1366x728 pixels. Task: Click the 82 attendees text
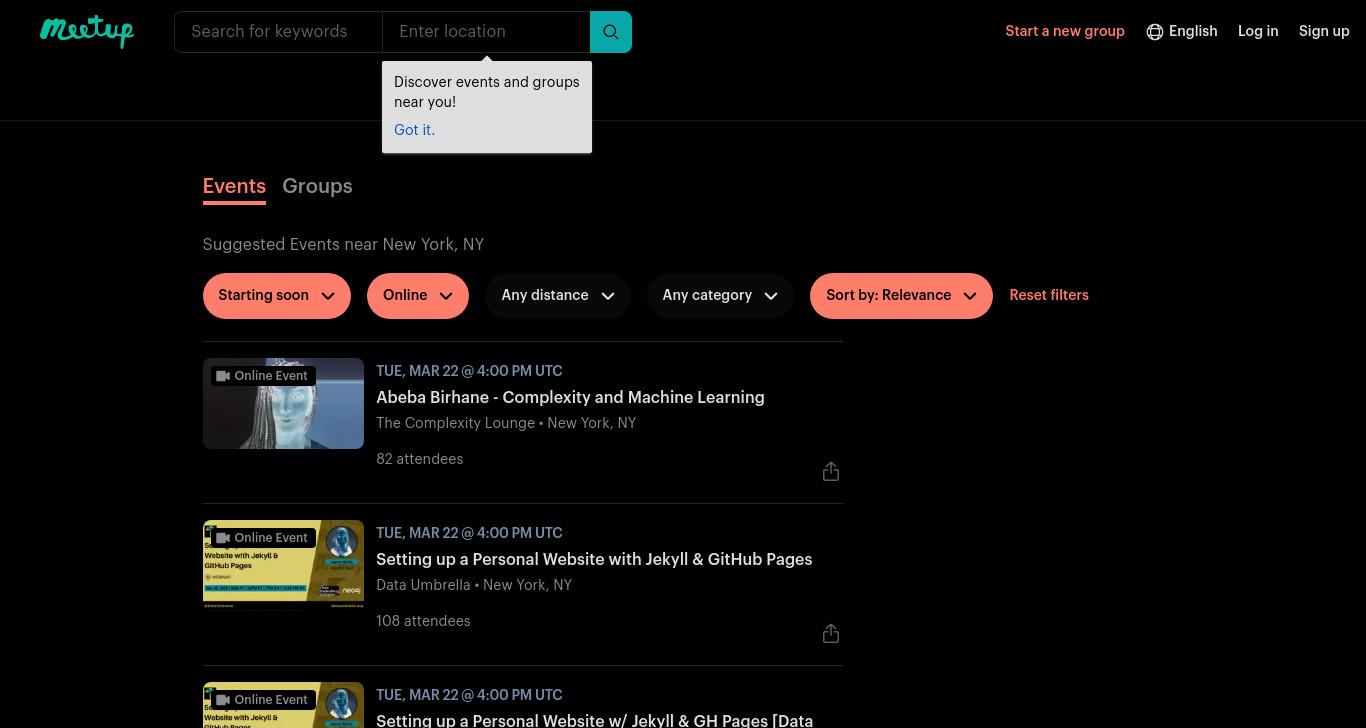[420, 460]
